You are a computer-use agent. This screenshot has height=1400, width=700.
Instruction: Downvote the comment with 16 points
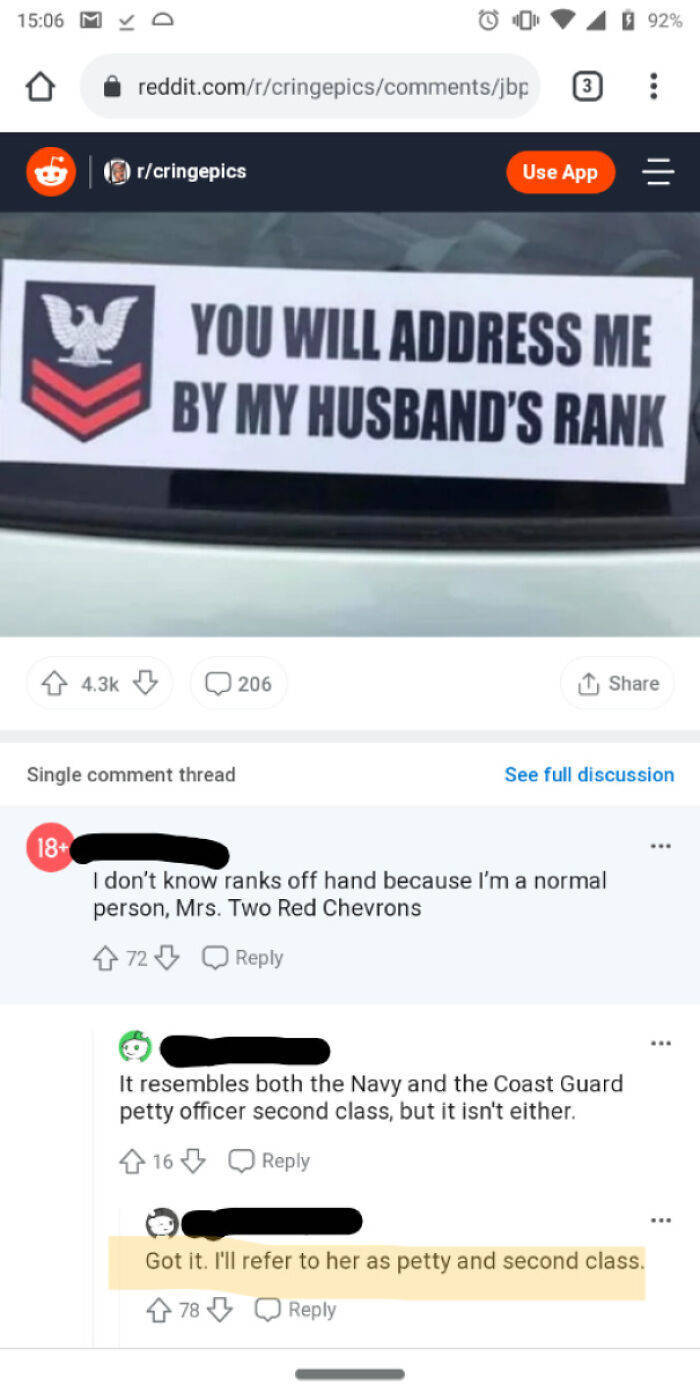tap(193, 1161)
